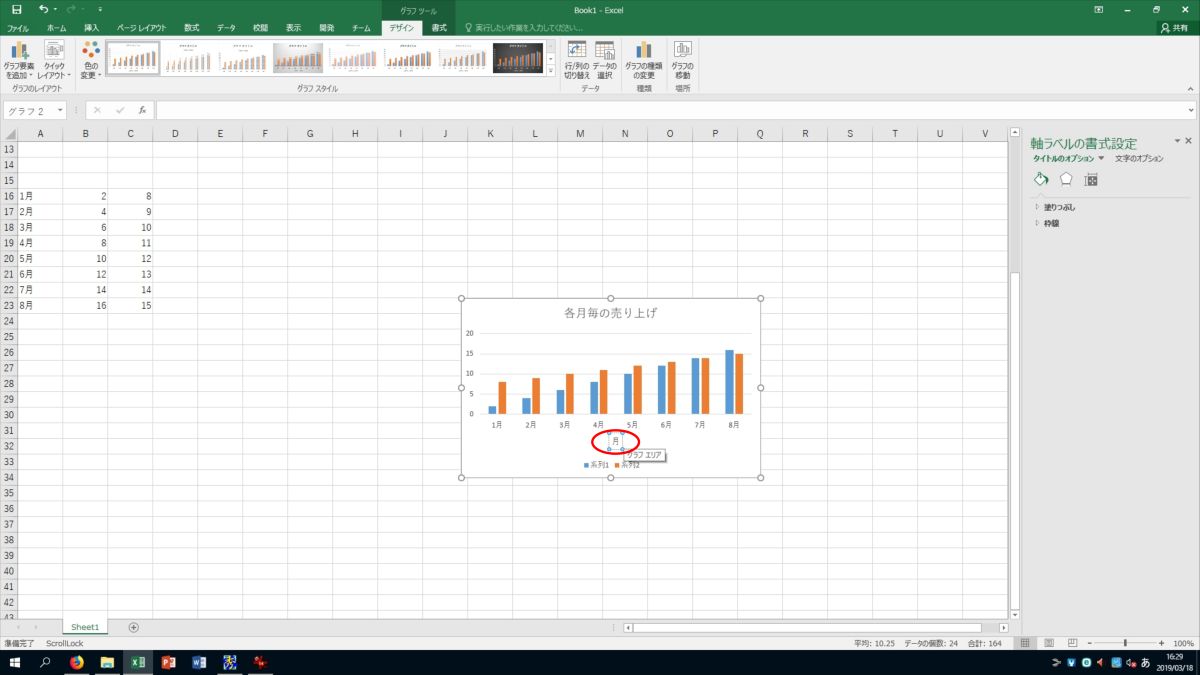Click the formula bar cancel X icon

click(x=97, y=110)
